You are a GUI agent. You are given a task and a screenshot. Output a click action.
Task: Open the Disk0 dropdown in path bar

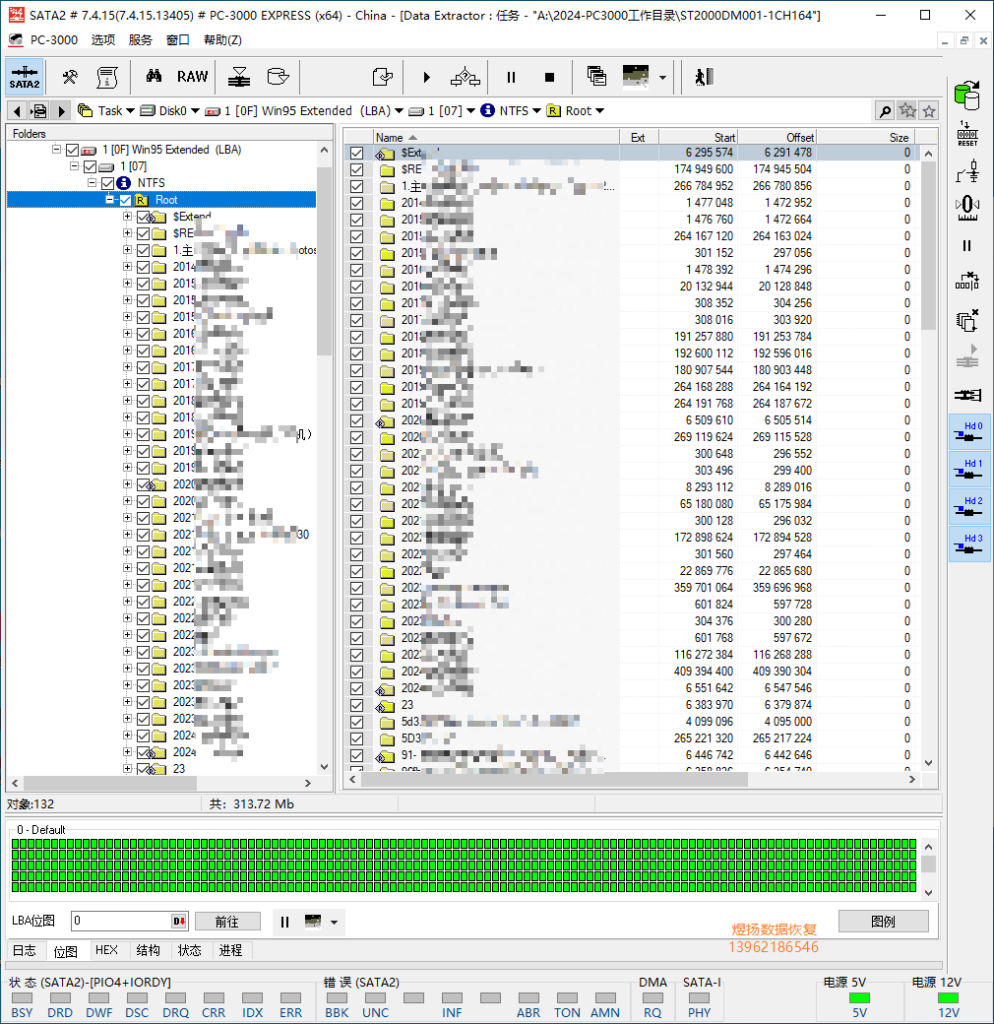click(195, 111)
